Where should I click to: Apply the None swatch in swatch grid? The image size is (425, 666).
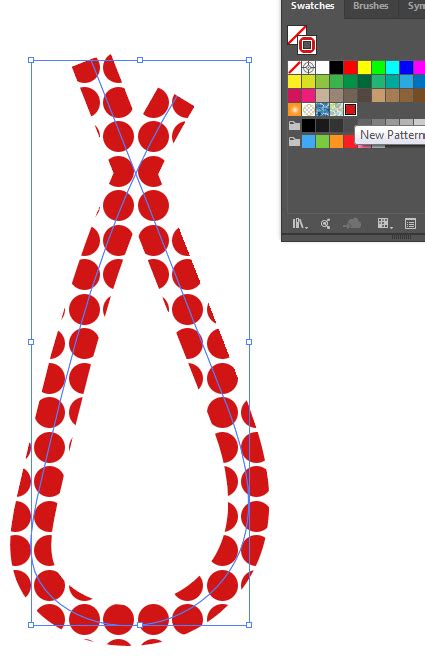[294, 68]
